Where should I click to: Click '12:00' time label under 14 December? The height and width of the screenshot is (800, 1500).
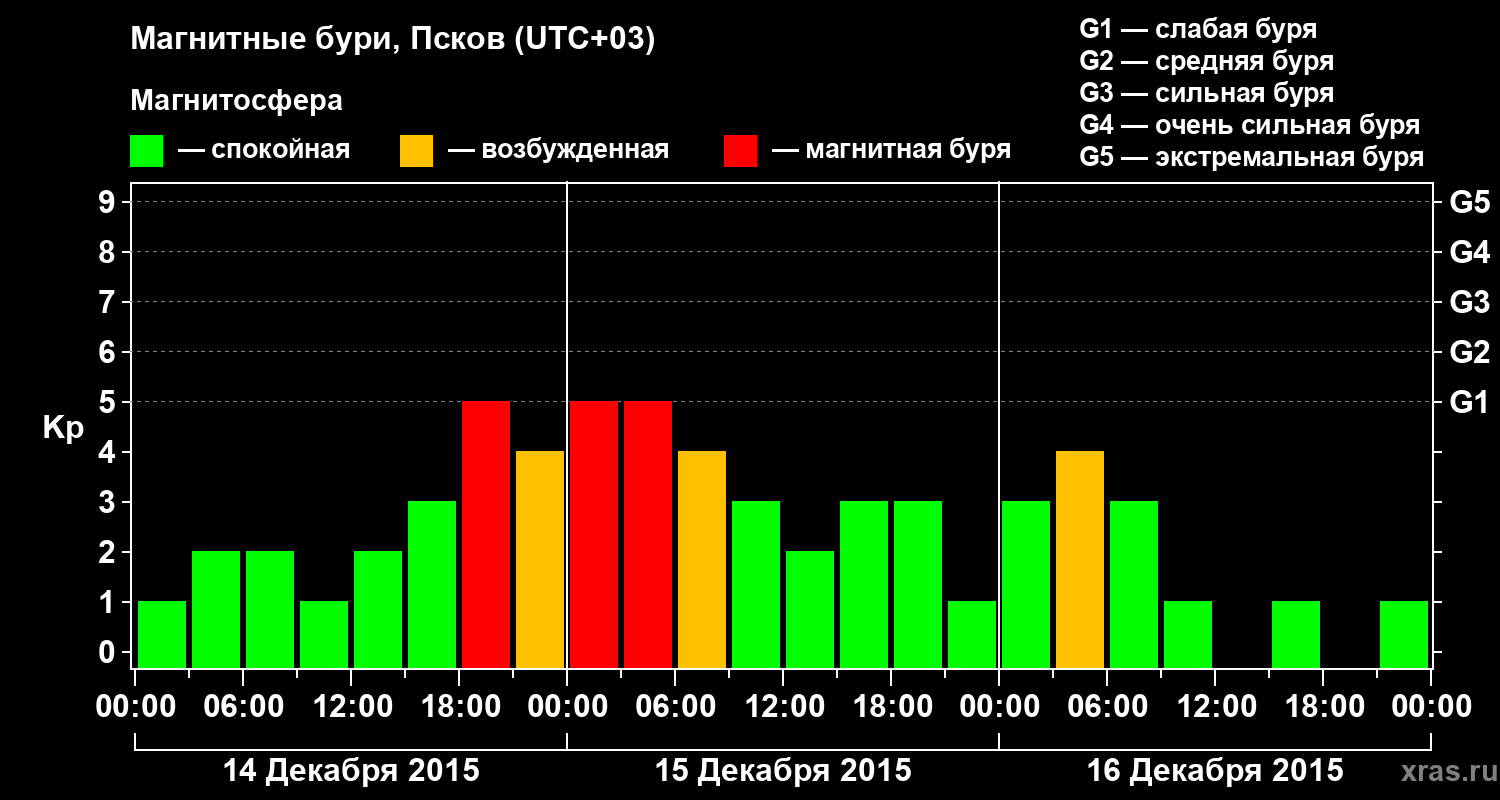(x=351, y=707)
